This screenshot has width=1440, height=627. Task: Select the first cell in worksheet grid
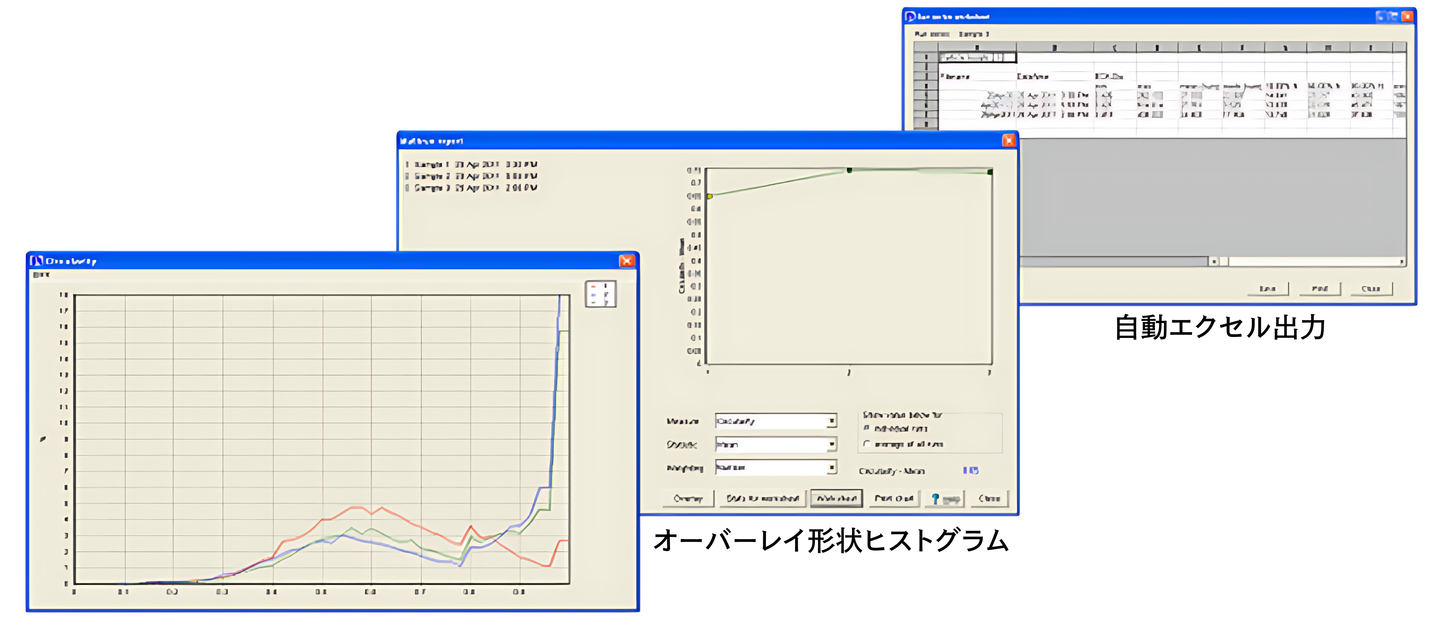pyautogui.click(x=977, y=57)
